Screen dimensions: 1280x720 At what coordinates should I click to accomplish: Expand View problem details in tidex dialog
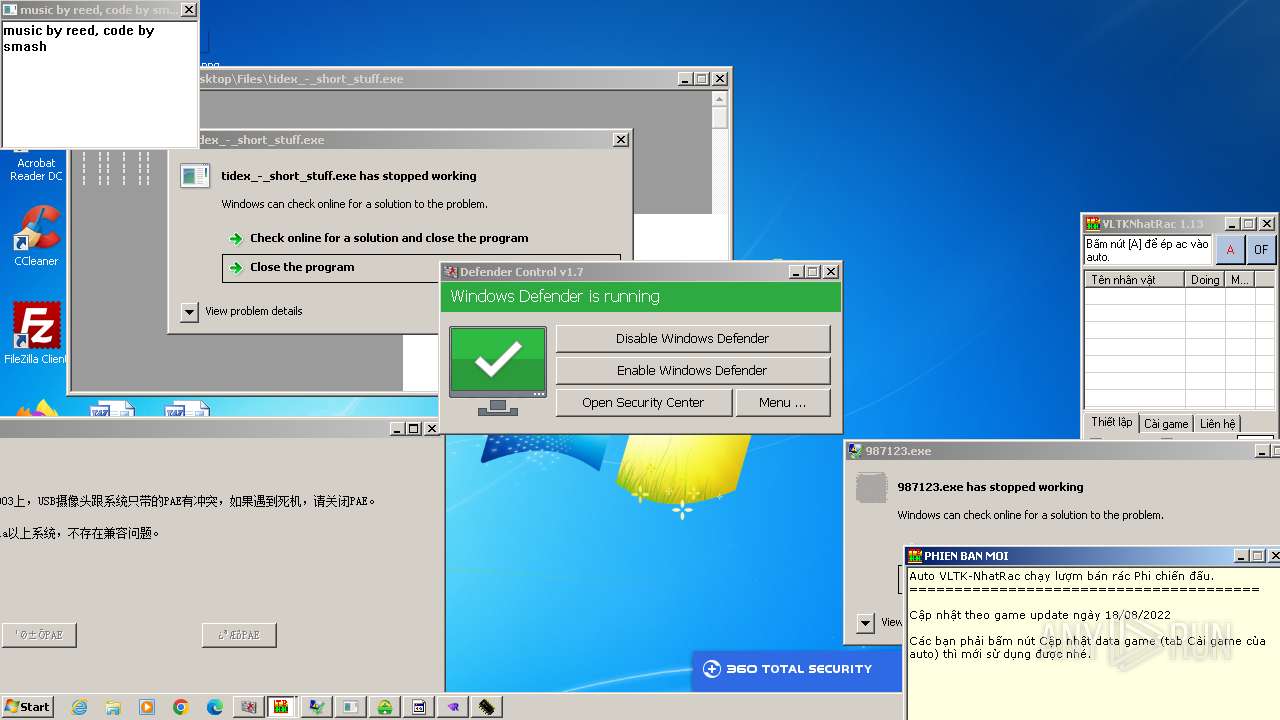point(190,311)
